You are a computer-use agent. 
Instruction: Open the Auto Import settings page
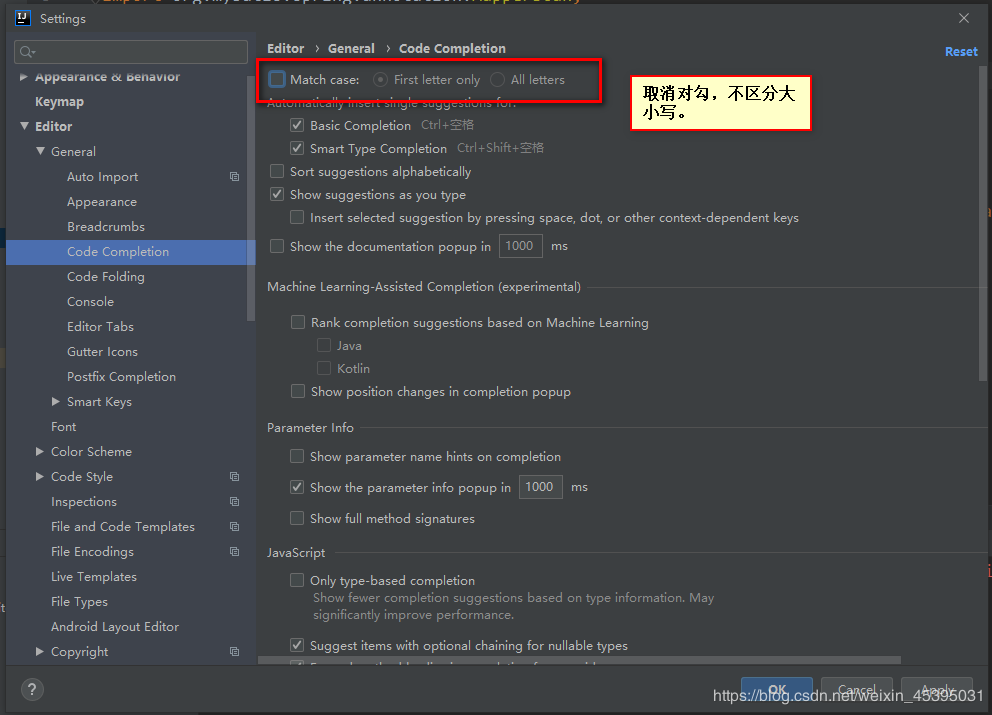coord(102,177)
